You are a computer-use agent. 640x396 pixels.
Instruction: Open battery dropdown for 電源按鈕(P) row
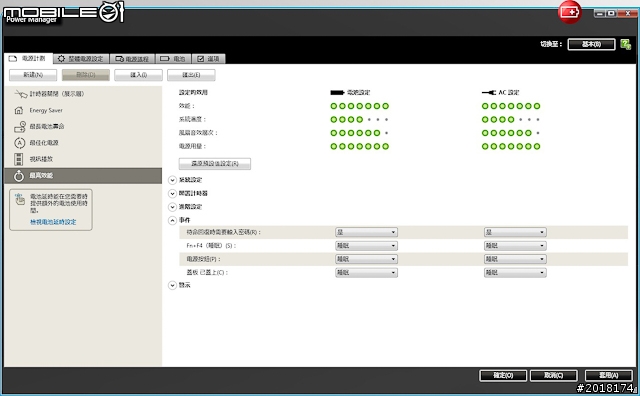click(x=366, y=259)
